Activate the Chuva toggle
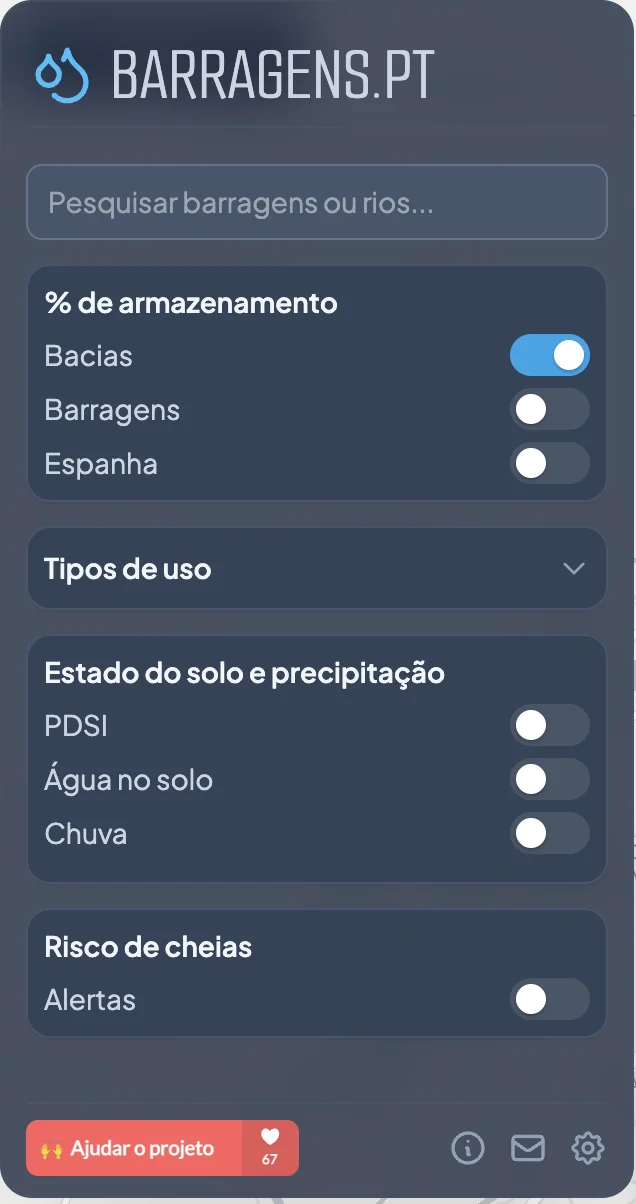This screenshot has height=1204, width=636. coord(550,833)
